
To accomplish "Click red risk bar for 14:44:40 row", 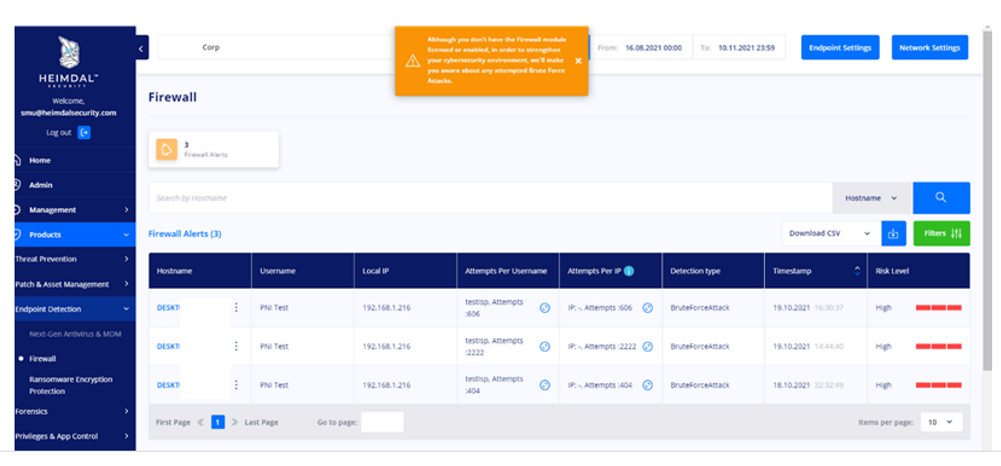I will [938, 347].
